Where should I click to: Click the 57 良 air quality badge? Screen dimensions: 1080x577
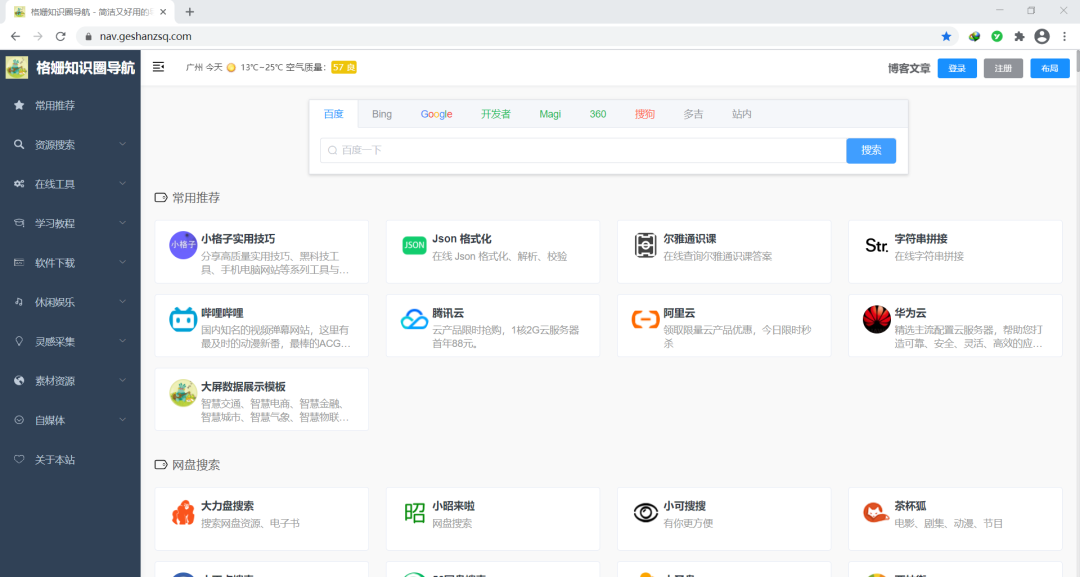click(x=344, y=67)
